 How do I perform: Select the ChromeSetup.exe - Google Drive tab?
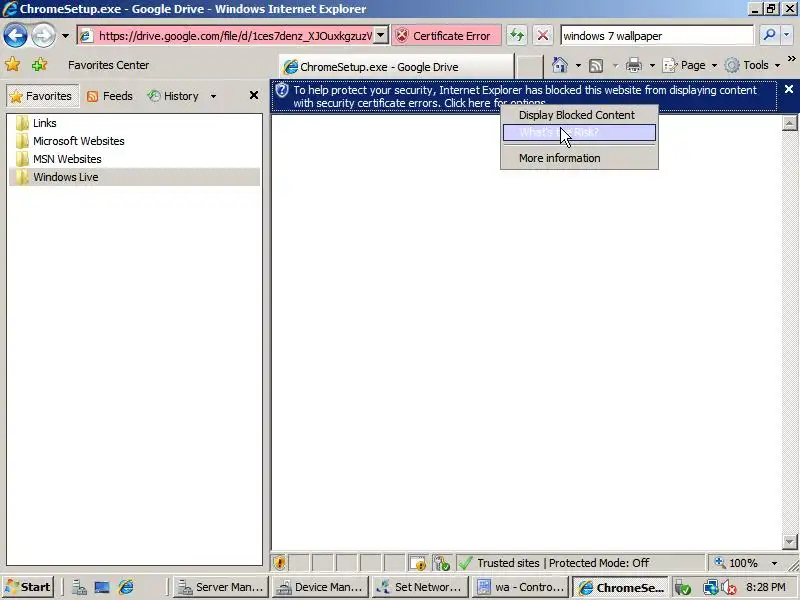pos(396,67)
